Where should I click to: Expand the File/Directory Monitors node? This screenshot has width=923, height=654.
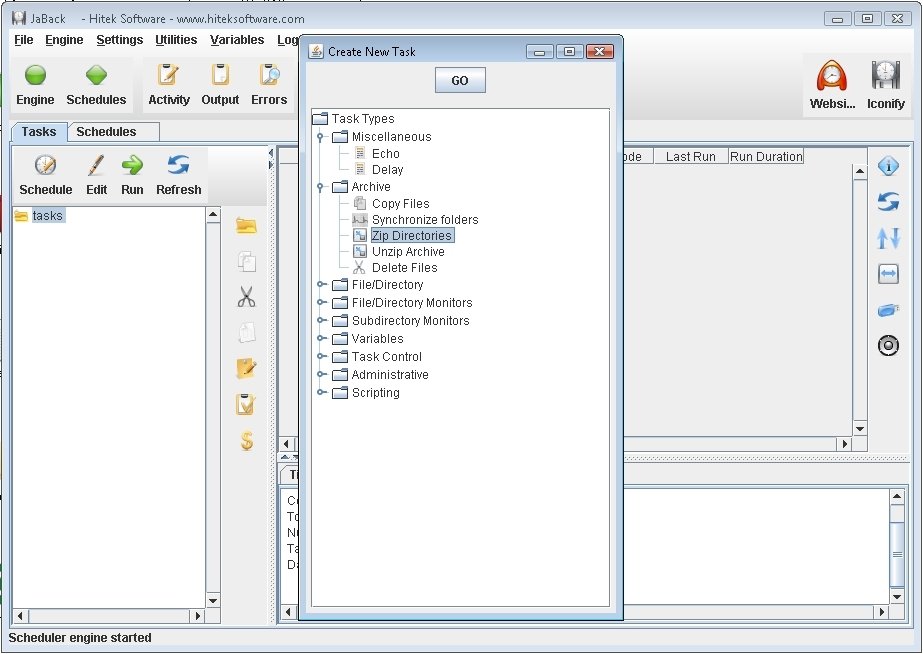click(x=321, y=303)
